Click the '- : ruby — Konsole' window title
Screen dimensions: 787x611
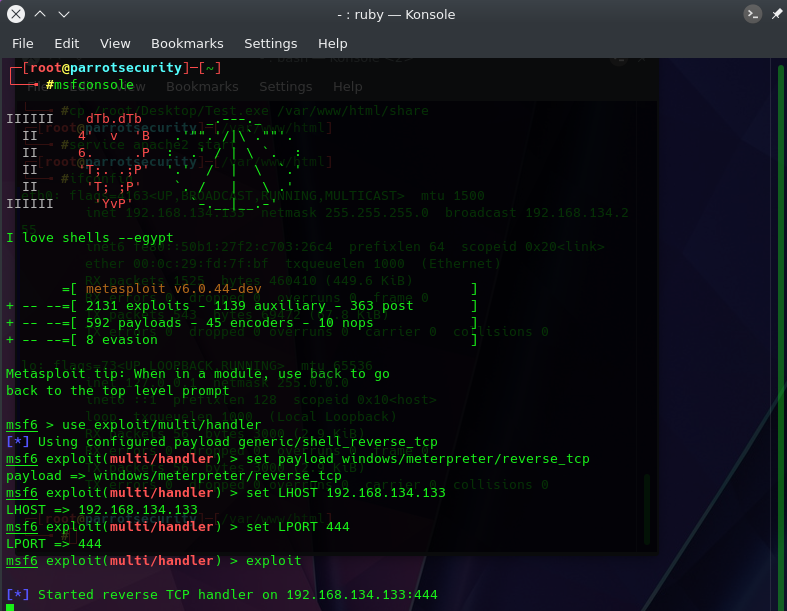pyautogui.click(x=396, y=15)
